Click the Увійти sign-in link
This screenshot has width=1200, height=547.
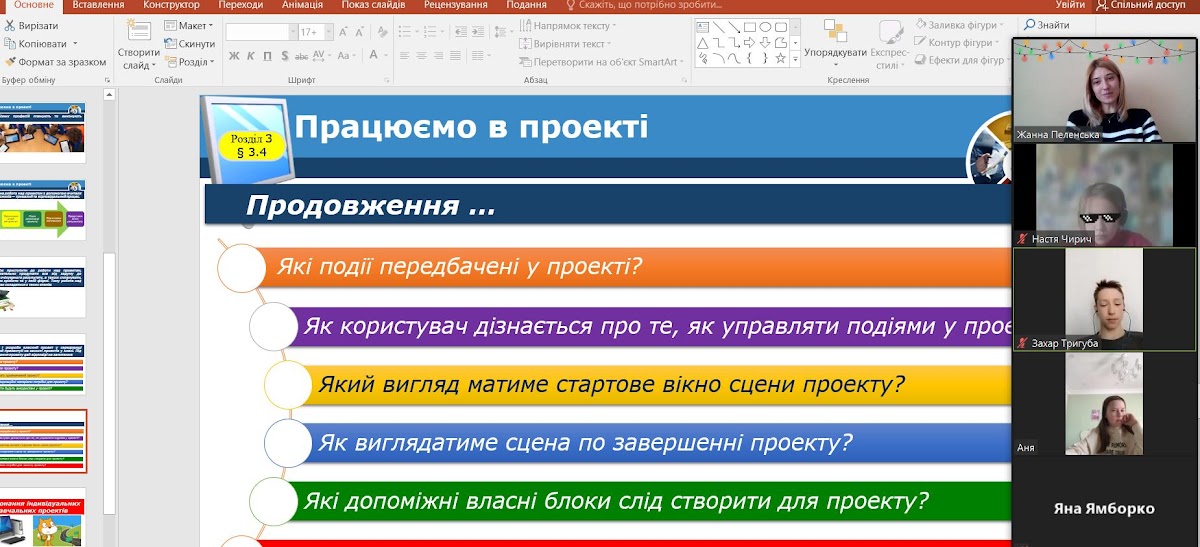1070,5
